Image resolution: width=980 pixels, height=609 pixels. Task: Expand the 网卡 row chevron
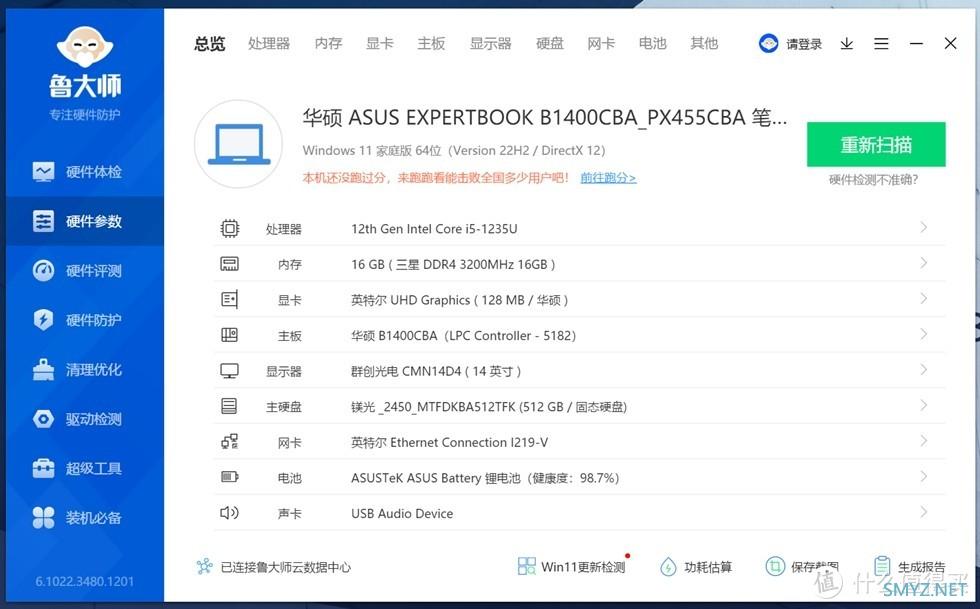(x=923, y=441)
